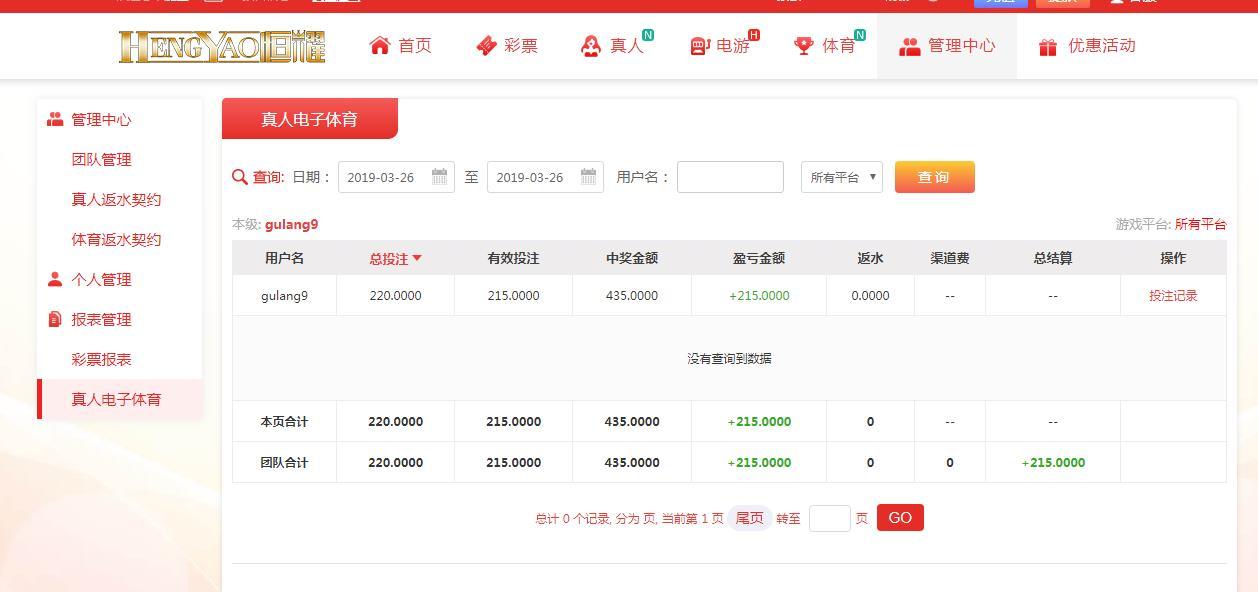Click 所有平台 next to 游戏平台
Image resolution: width=1258 pixels, height=592 pixels.
tap(1200, 225)
